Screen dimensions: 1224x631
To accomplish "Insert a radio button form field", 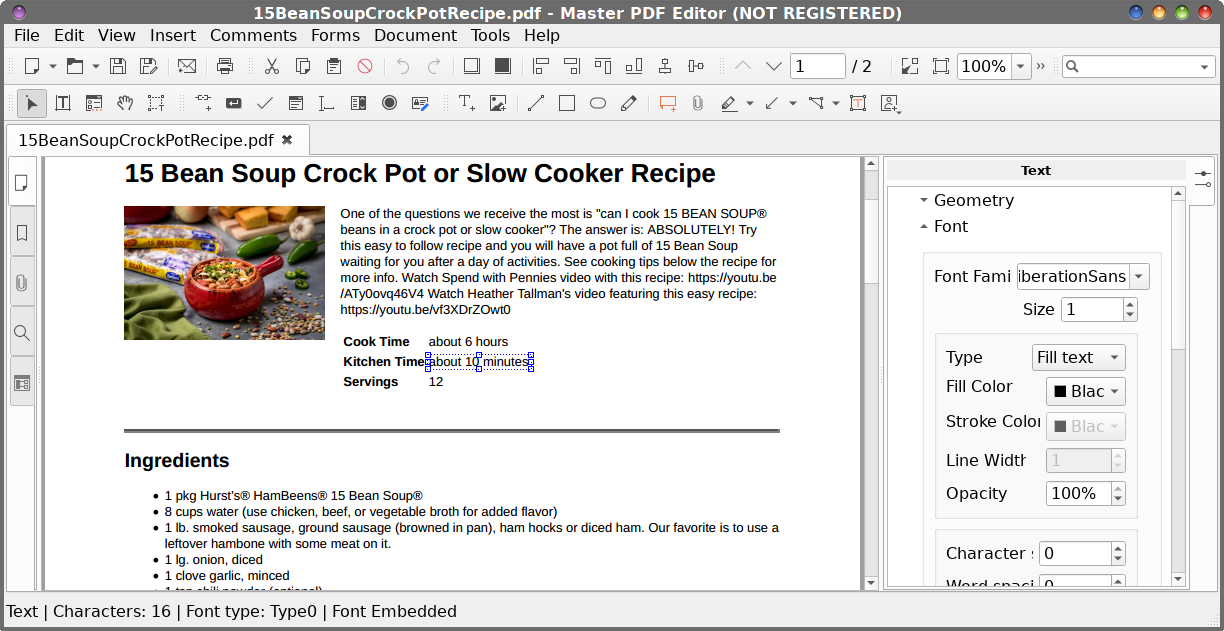I will tap(389, 103).
